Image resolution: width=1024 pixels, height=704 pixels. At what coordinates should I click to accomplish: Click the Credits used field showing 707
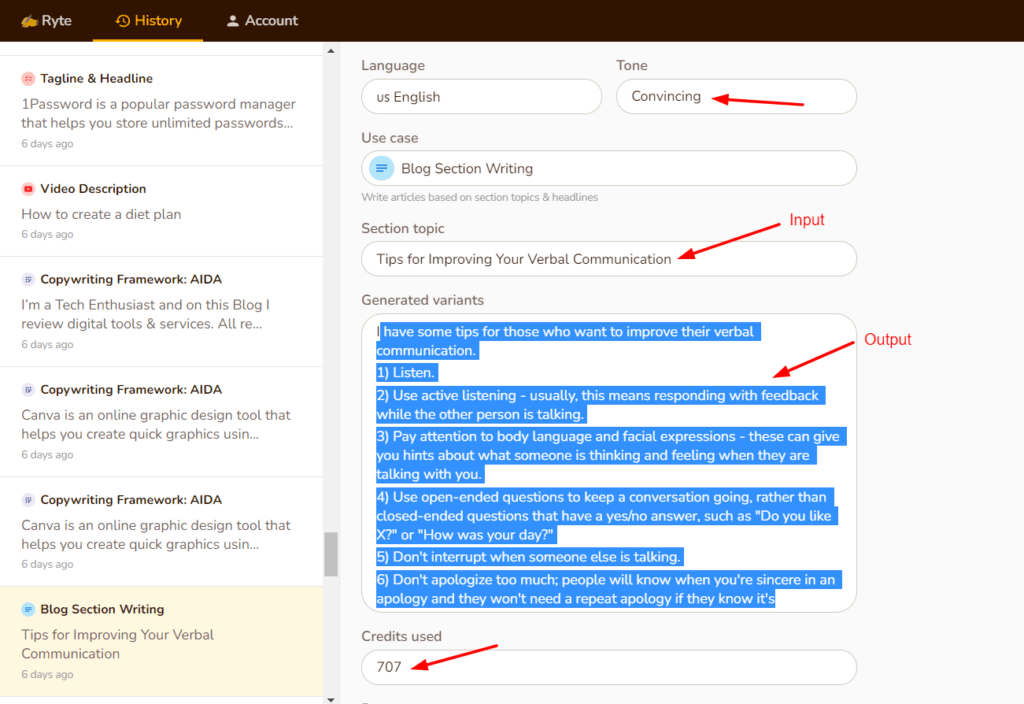608,667
